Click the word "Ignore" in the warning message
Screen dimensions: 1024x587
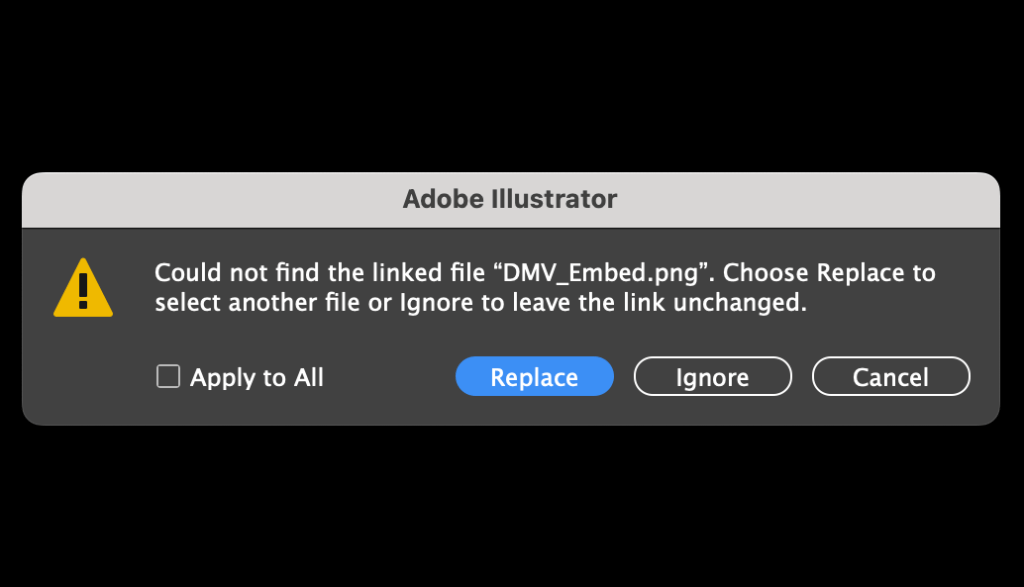437,303
